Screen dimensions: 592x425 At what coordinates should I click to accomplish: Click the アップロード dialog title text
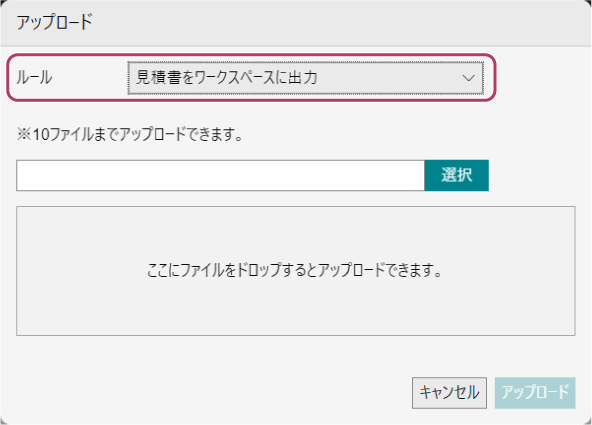click(54, 22)
